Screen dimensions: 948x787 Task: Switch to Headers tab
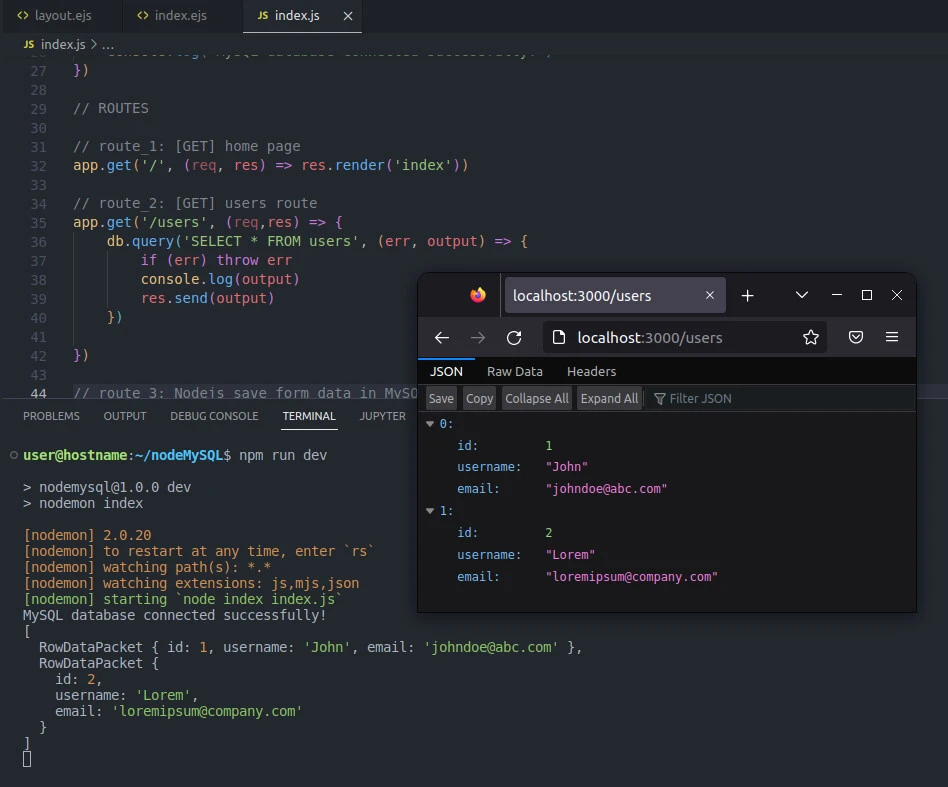(591, 371)
